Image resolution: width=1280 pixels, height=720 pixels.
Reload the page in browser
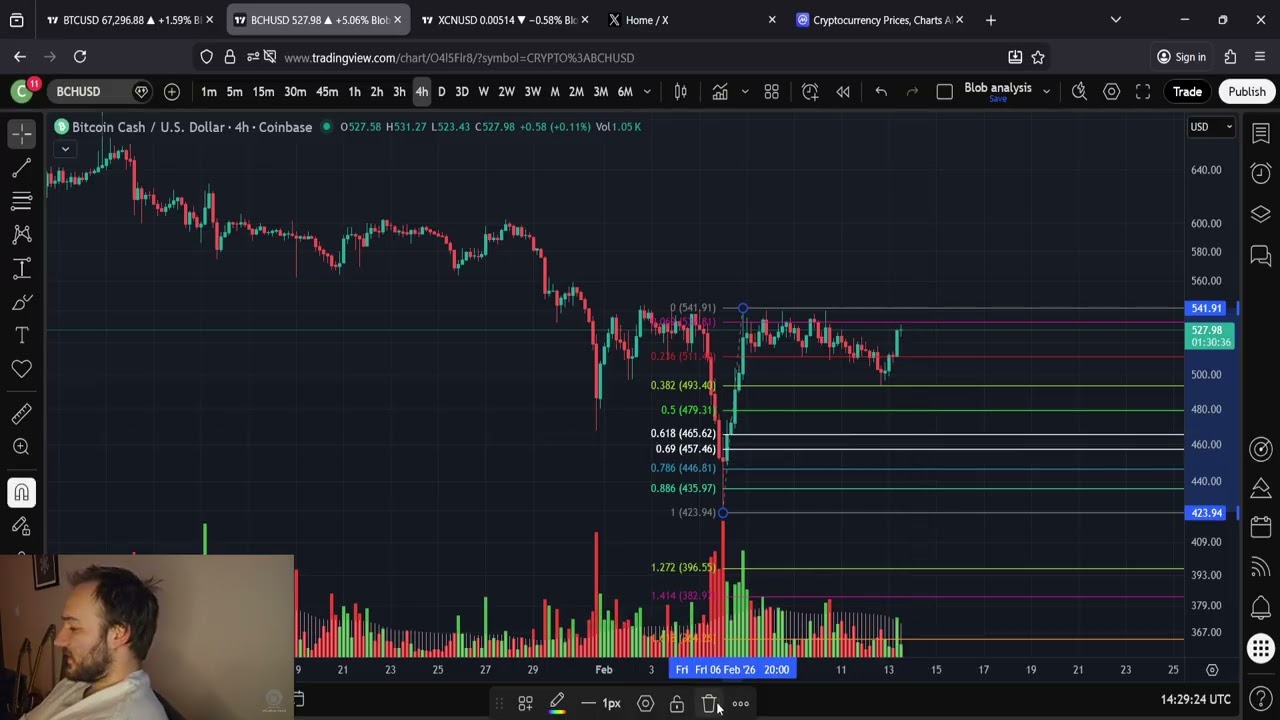coord(80,57)
